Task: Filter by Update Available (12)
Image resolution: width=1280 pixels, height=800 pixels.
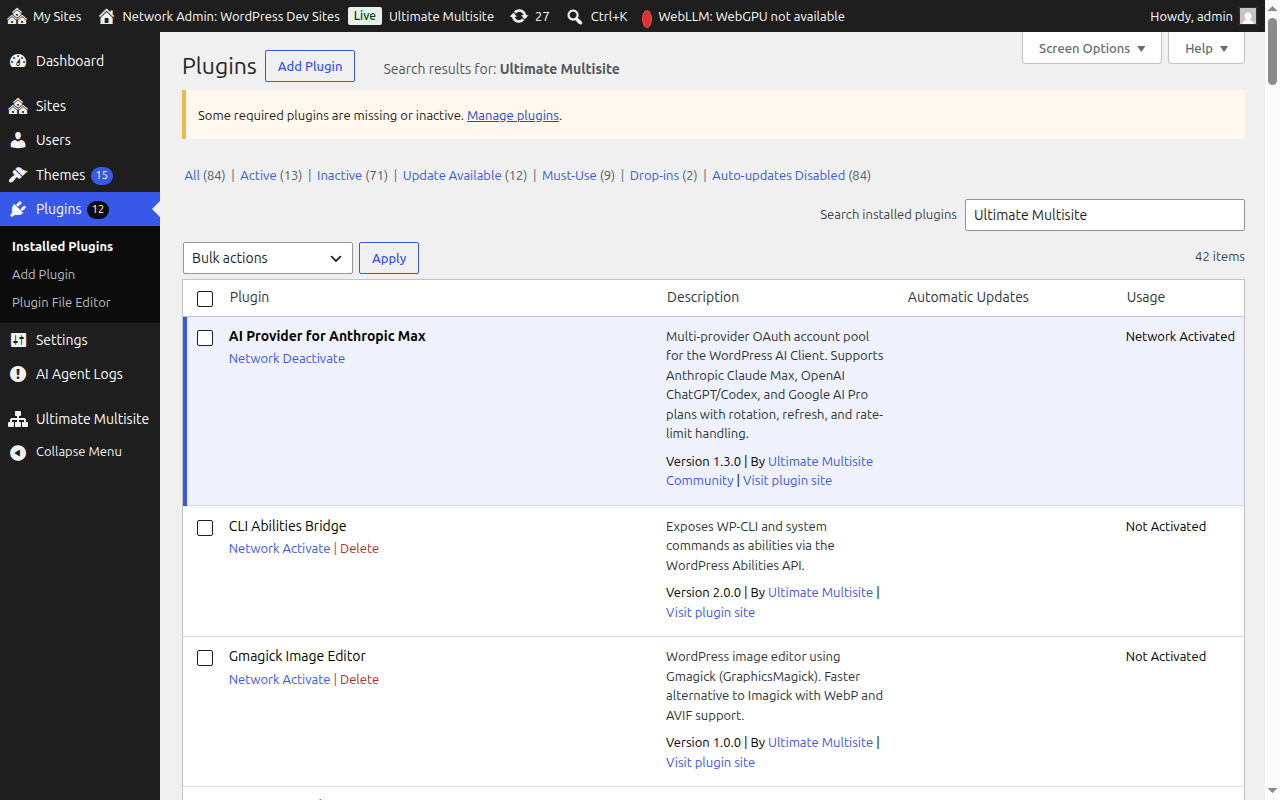Action: pos(465,175)
